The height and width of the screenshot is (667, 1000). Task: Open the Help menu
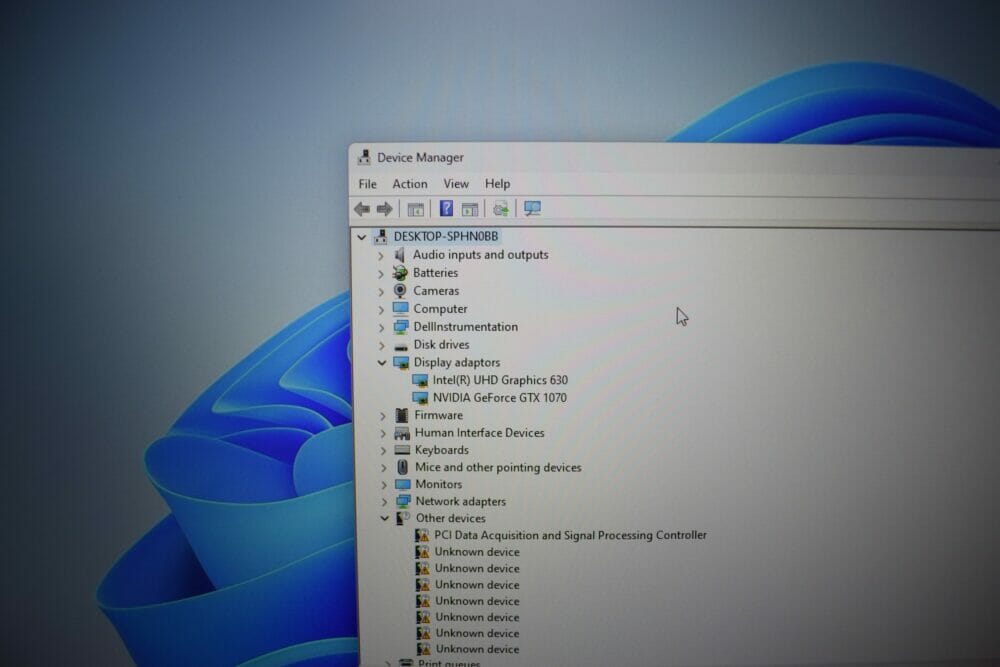pos(497,184)
